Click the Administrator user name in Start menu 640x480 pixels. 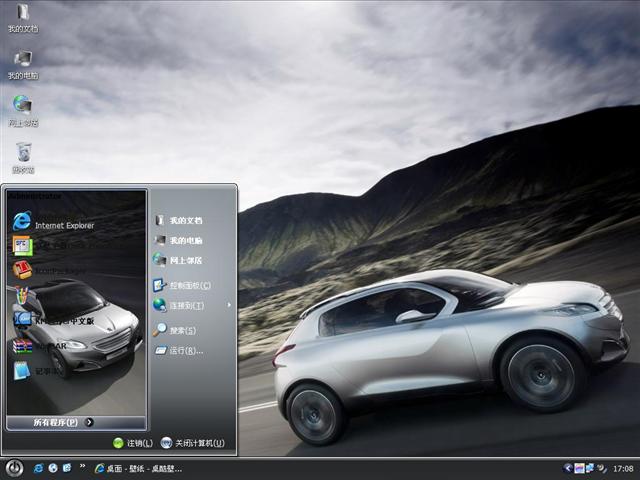[35, 196]
